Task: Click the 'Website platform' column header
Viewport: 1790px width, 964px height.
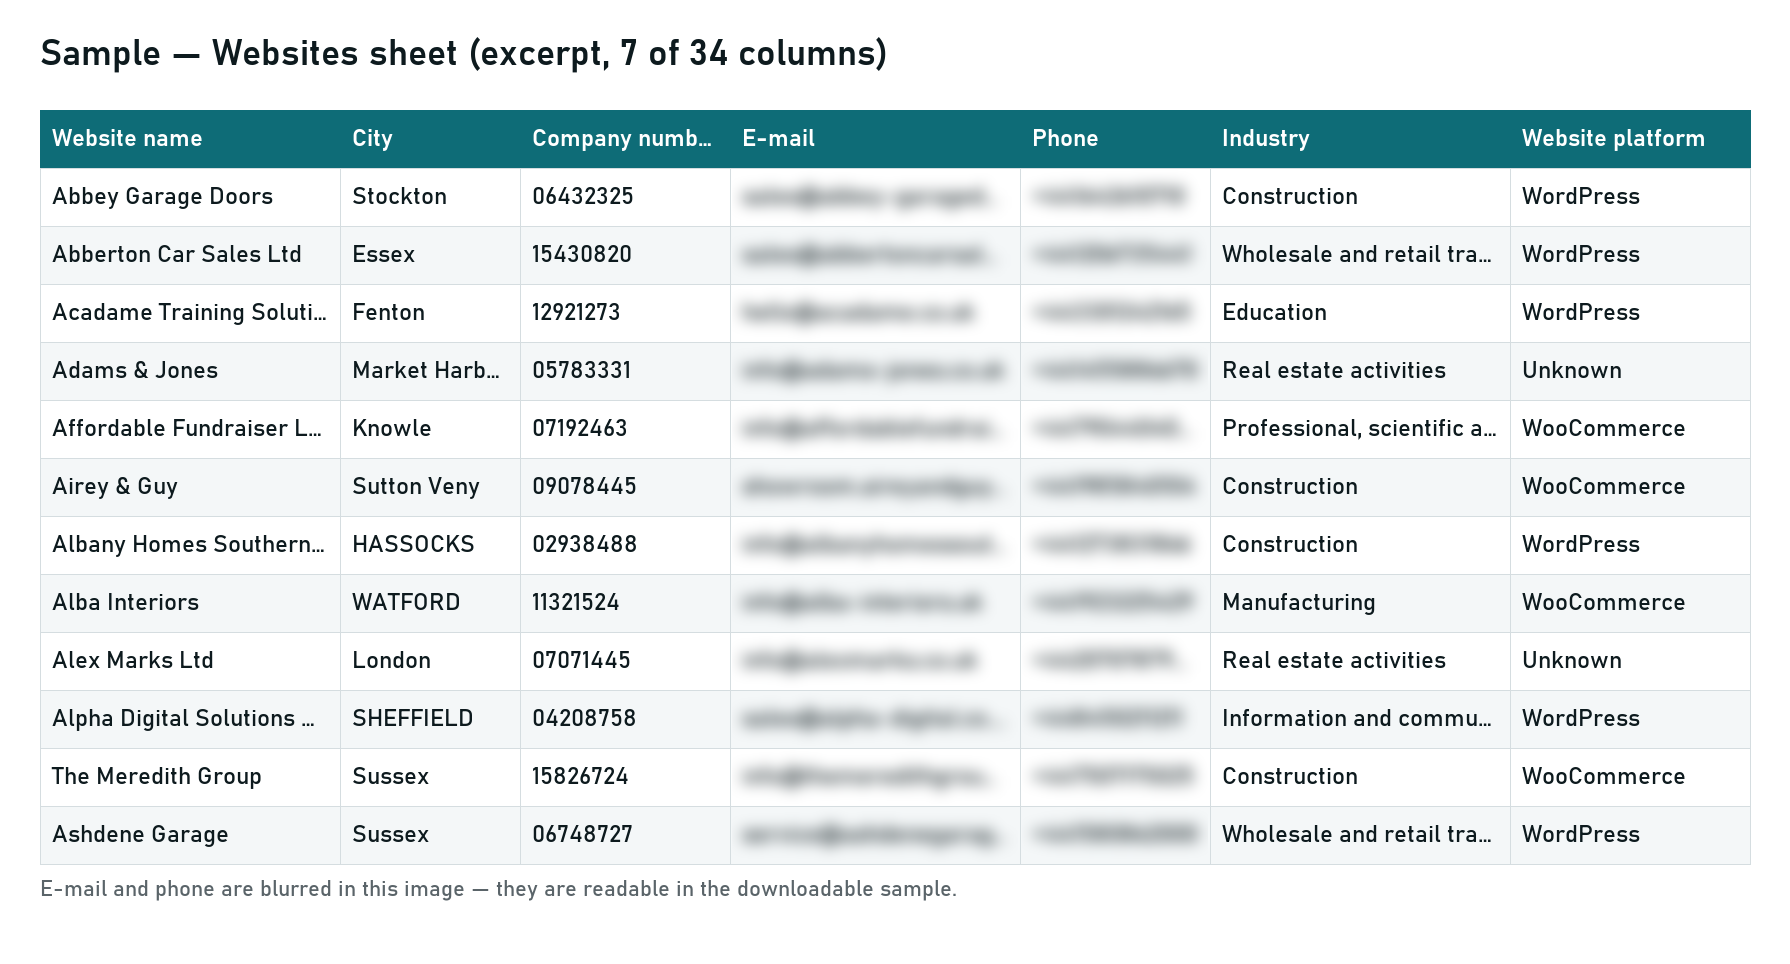Action: click(1630, 139)
